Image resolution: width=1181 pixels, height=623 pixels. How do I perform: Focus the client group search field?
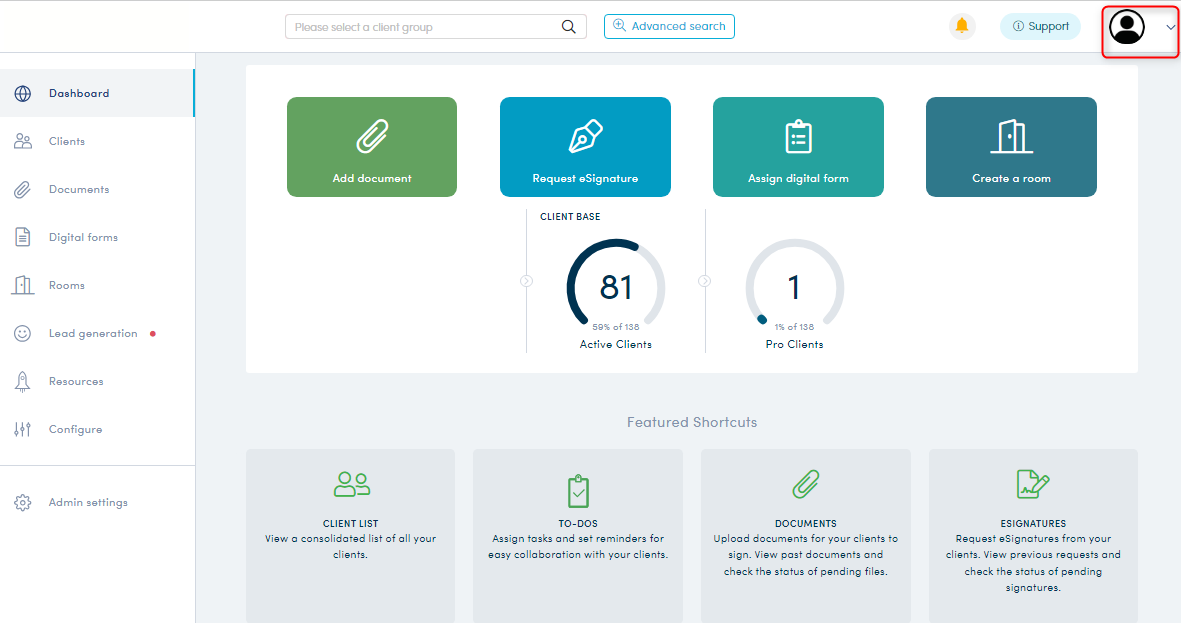pos(435,27)
